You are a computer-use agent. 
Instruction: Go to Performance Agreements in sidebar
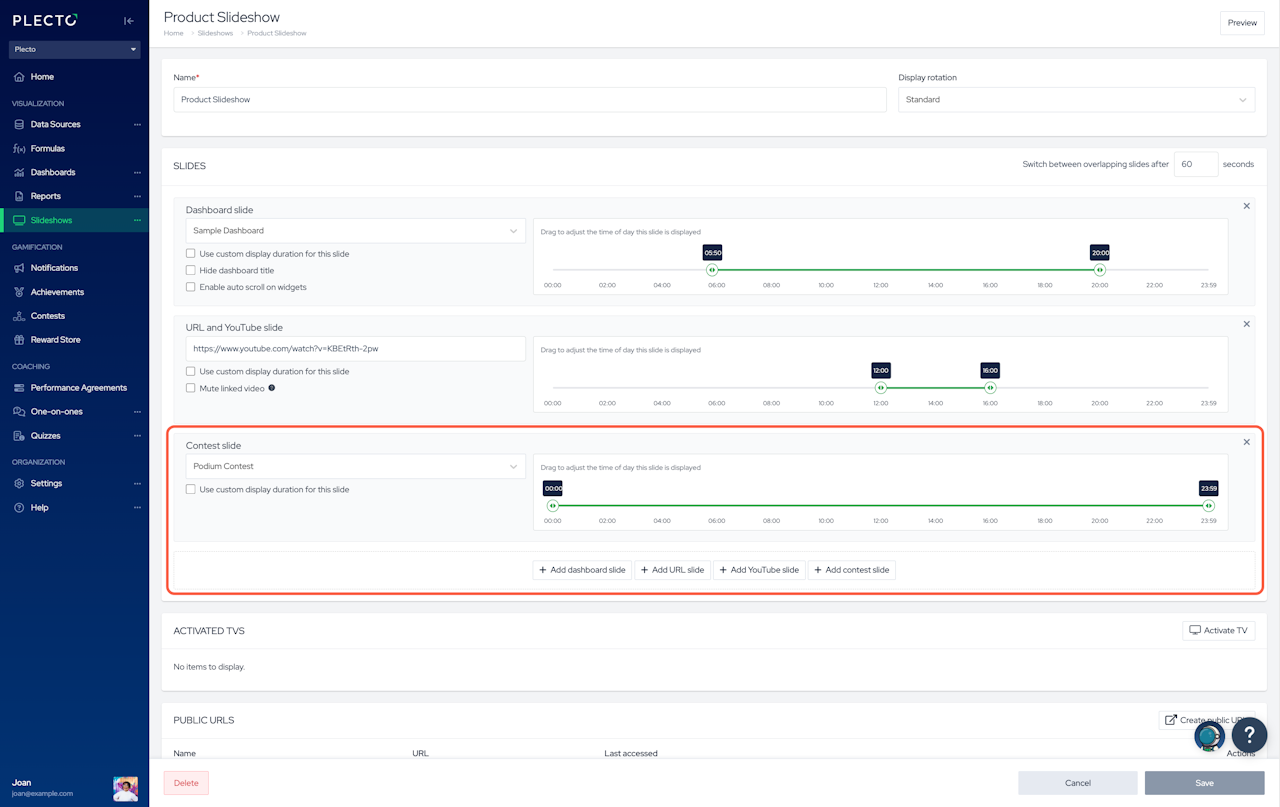(78, 388)
